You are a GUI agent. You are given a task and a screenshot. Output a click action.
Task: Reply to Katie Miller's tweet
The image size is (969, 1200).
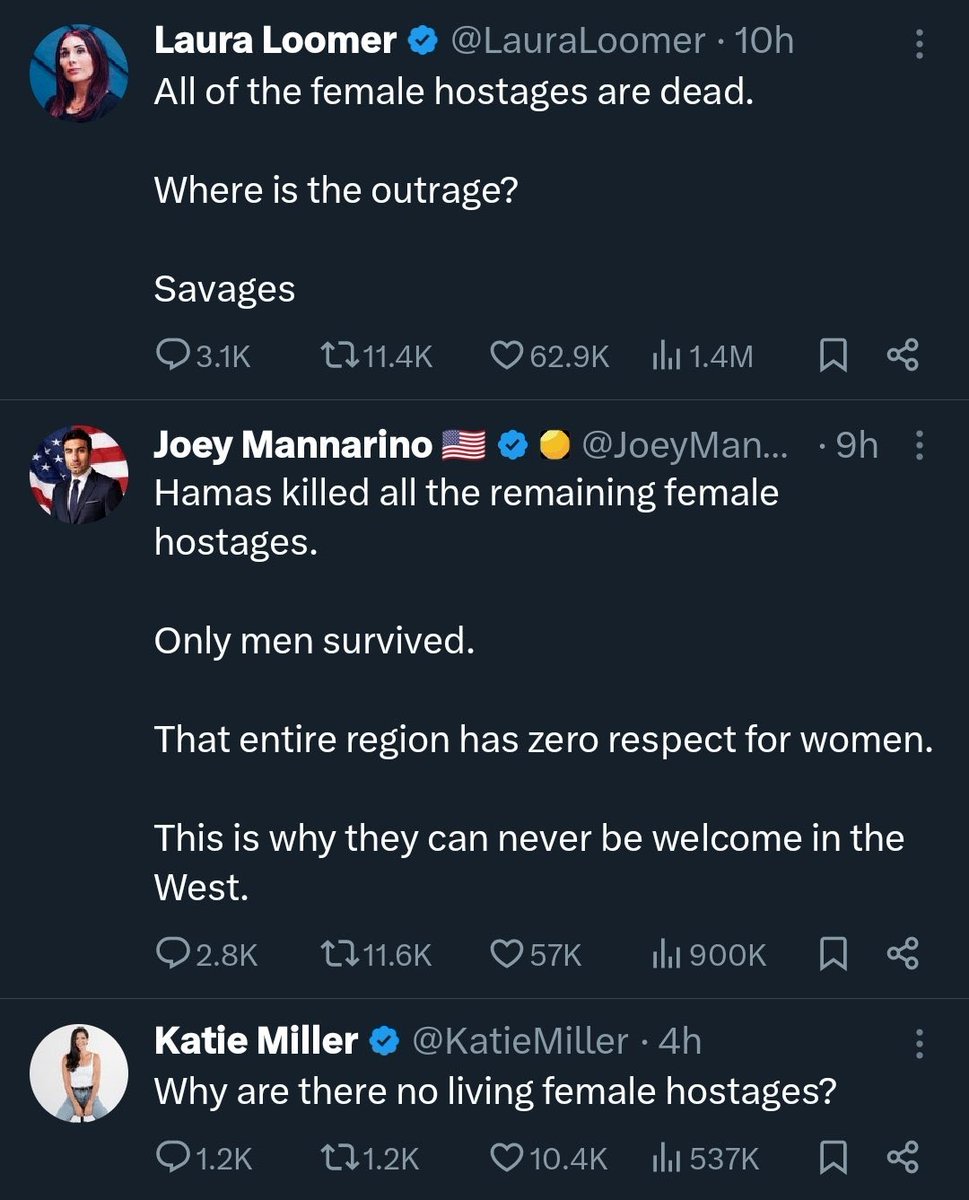pos(205,1157)
